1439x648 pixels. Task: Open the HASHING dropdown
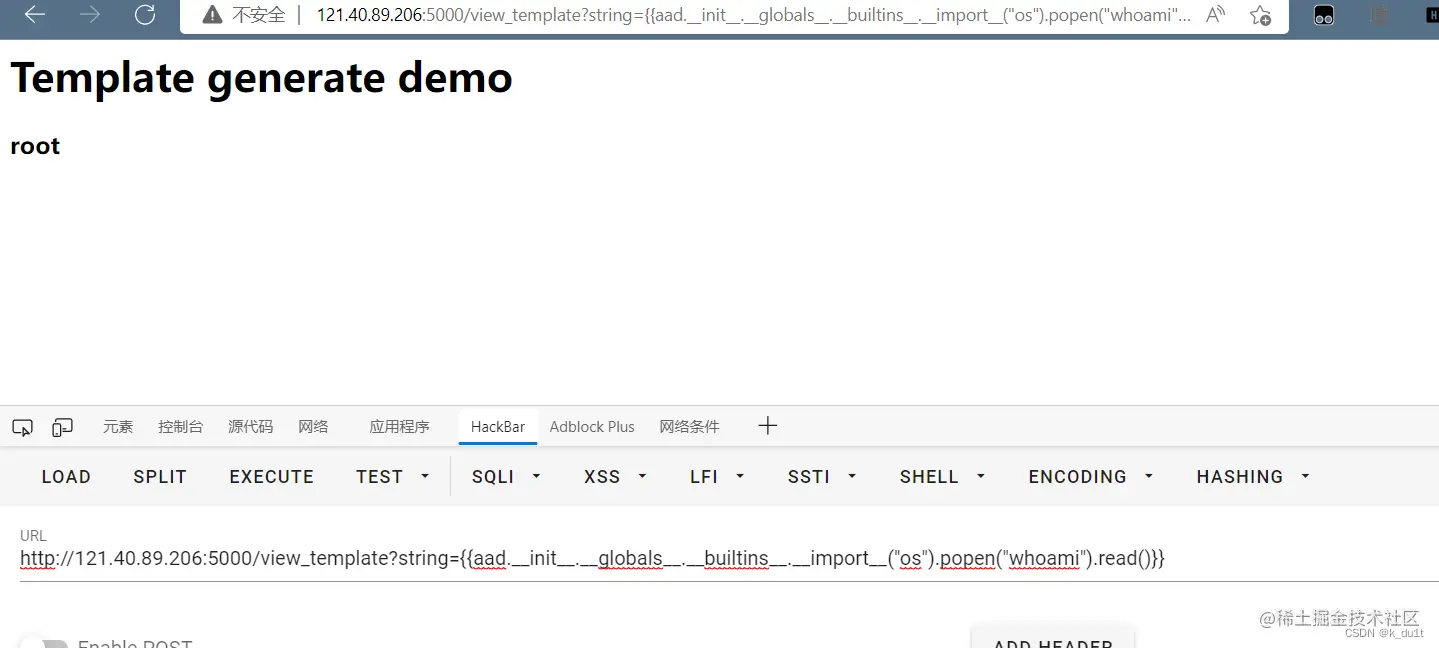tap(1253, 477)
